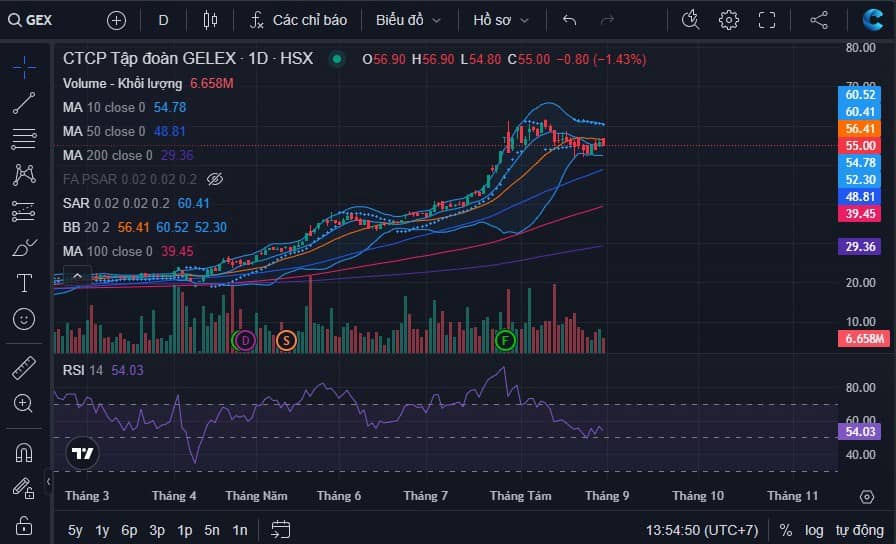
Task: Redo the chart action
Action: pos(607,21)
